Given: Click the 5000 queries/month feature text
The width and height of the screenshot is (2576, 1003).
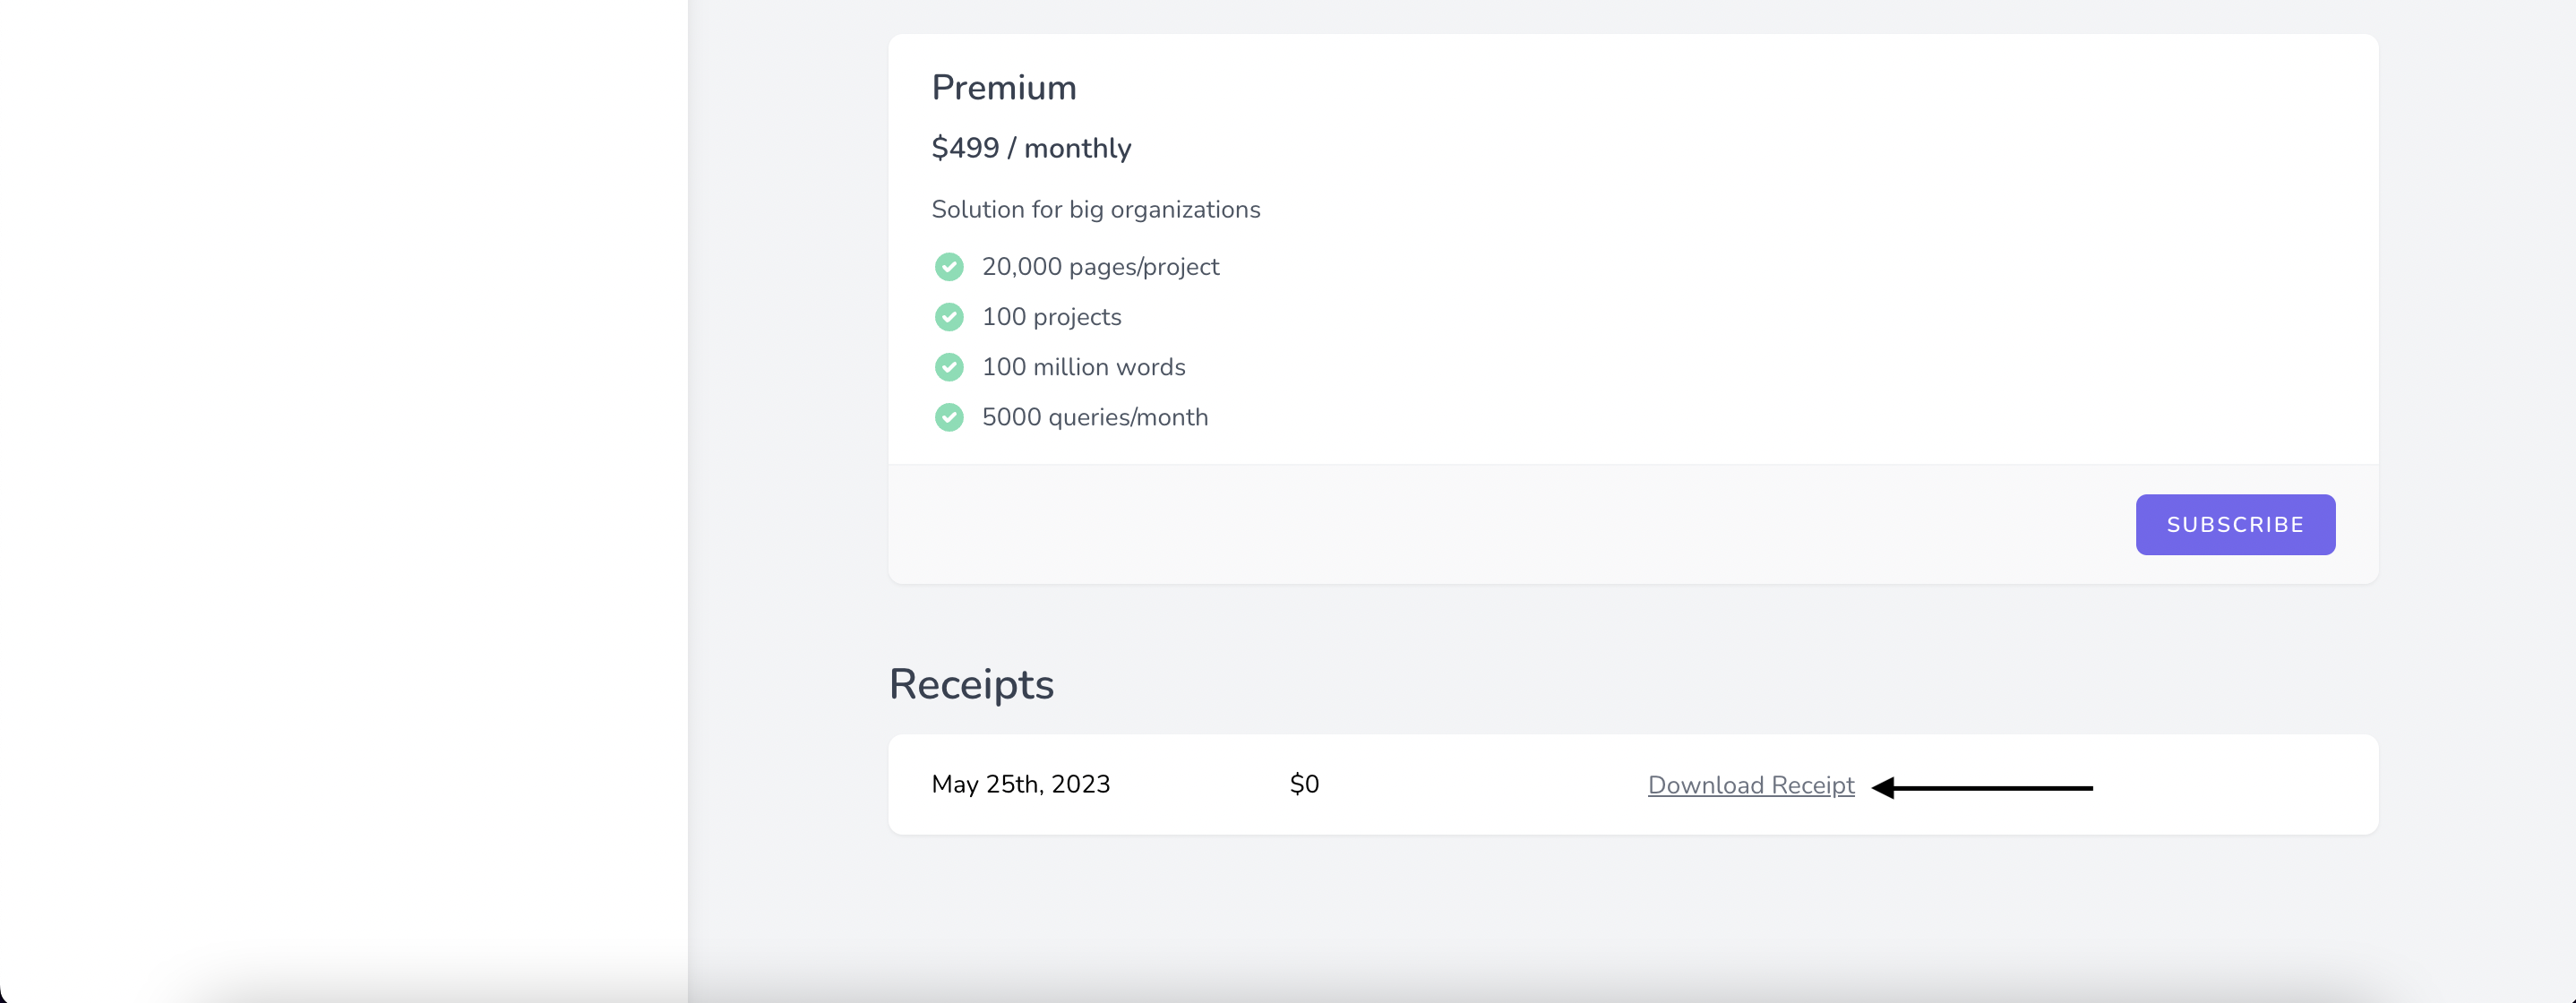Looking at the screenshot, I should tap(1094, 417).
